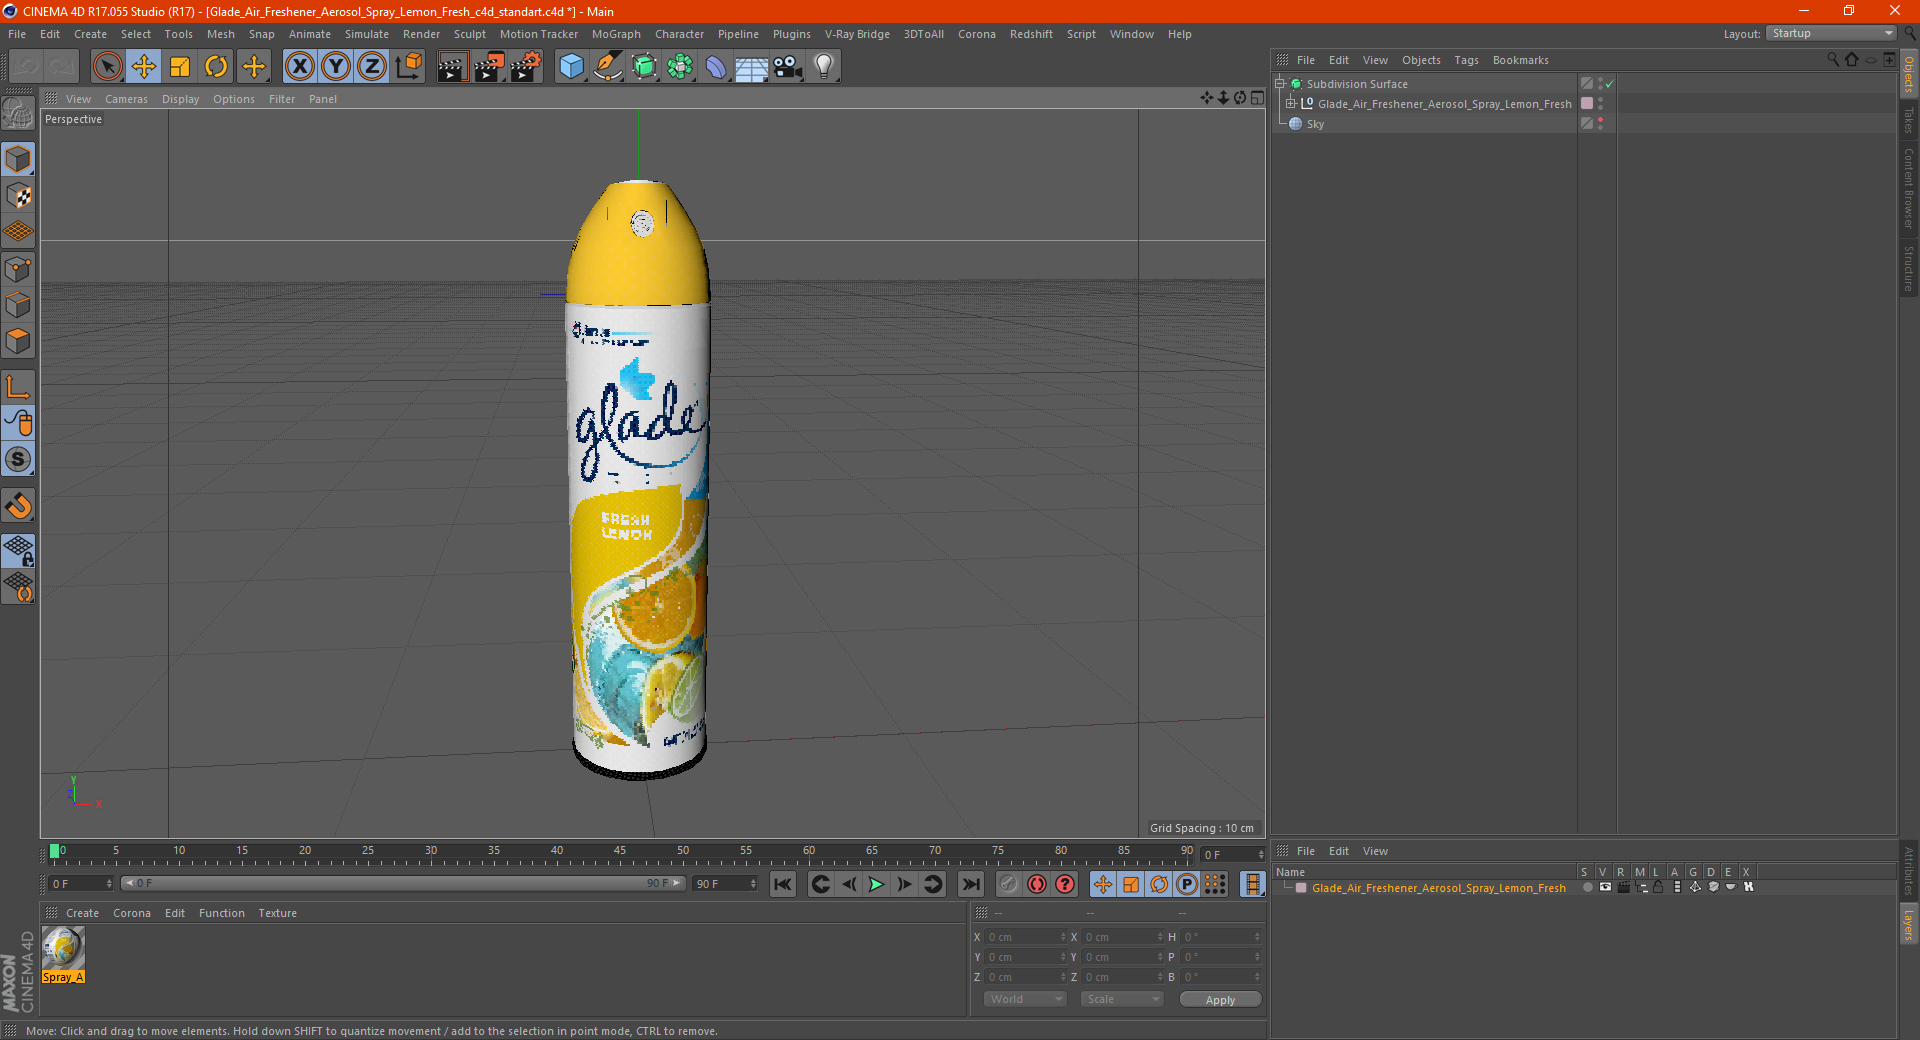Open viewport Cameras menu
Viewport: 1920px width, 1040px height.
point(126,99)
